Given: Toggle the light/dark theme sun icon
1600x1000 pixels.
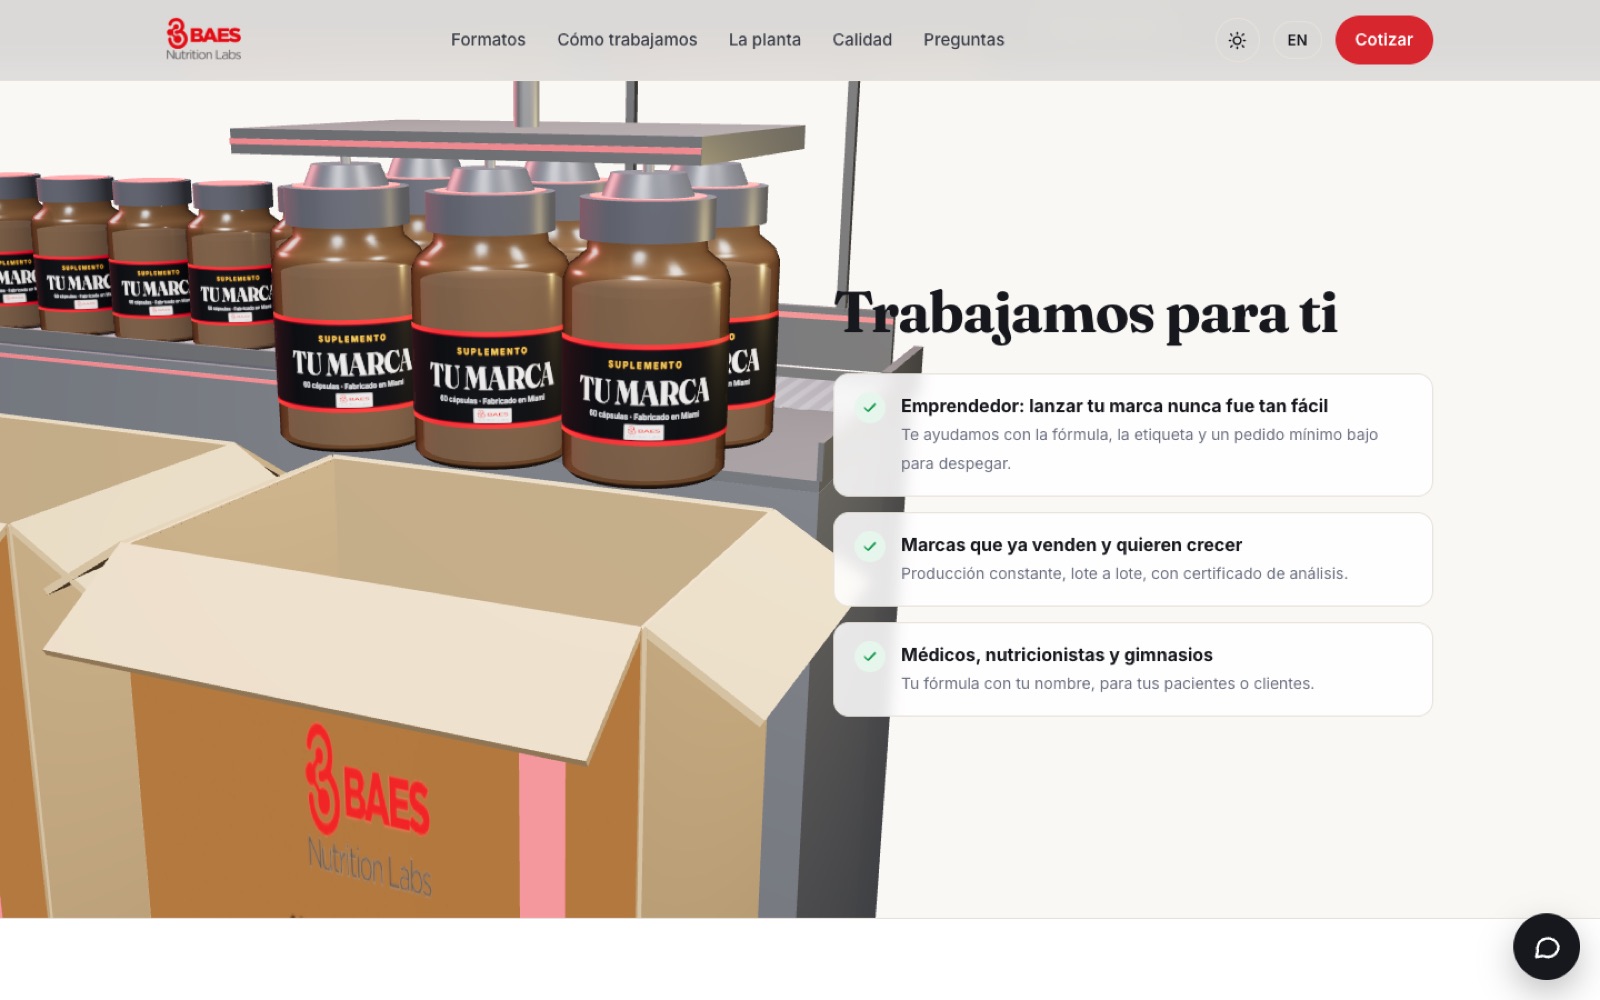Looking at the screenshot, I should click(1237, 40).
